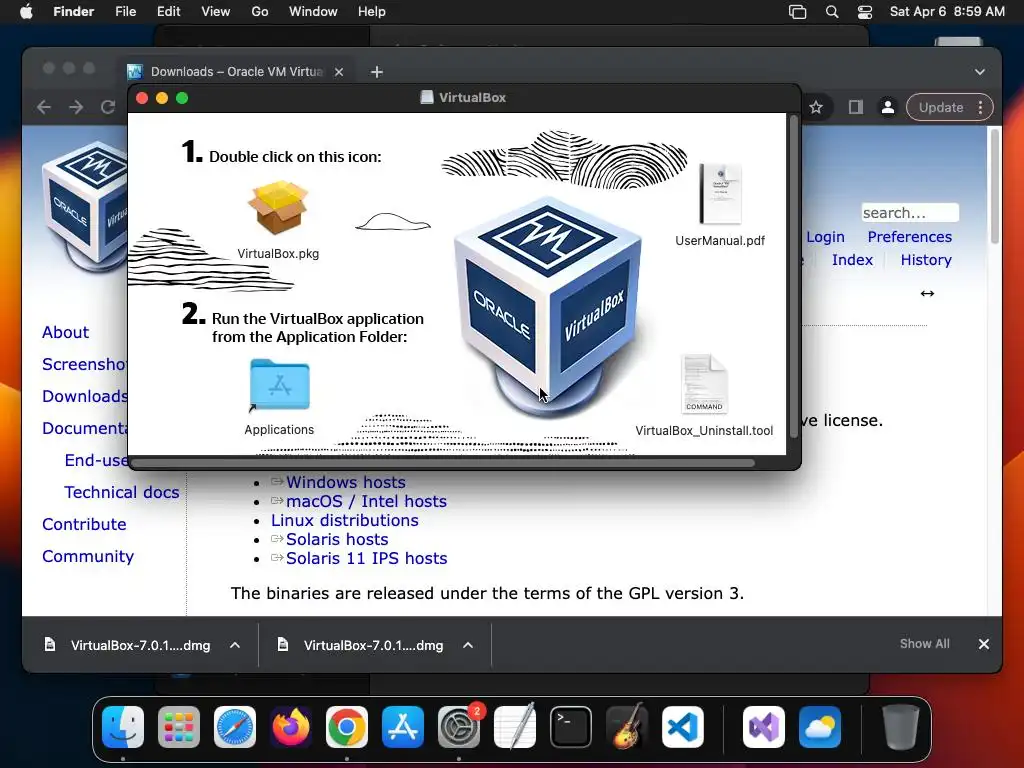Dismiss the Chrome downloads bar
1024x768 pixels.
984,644
